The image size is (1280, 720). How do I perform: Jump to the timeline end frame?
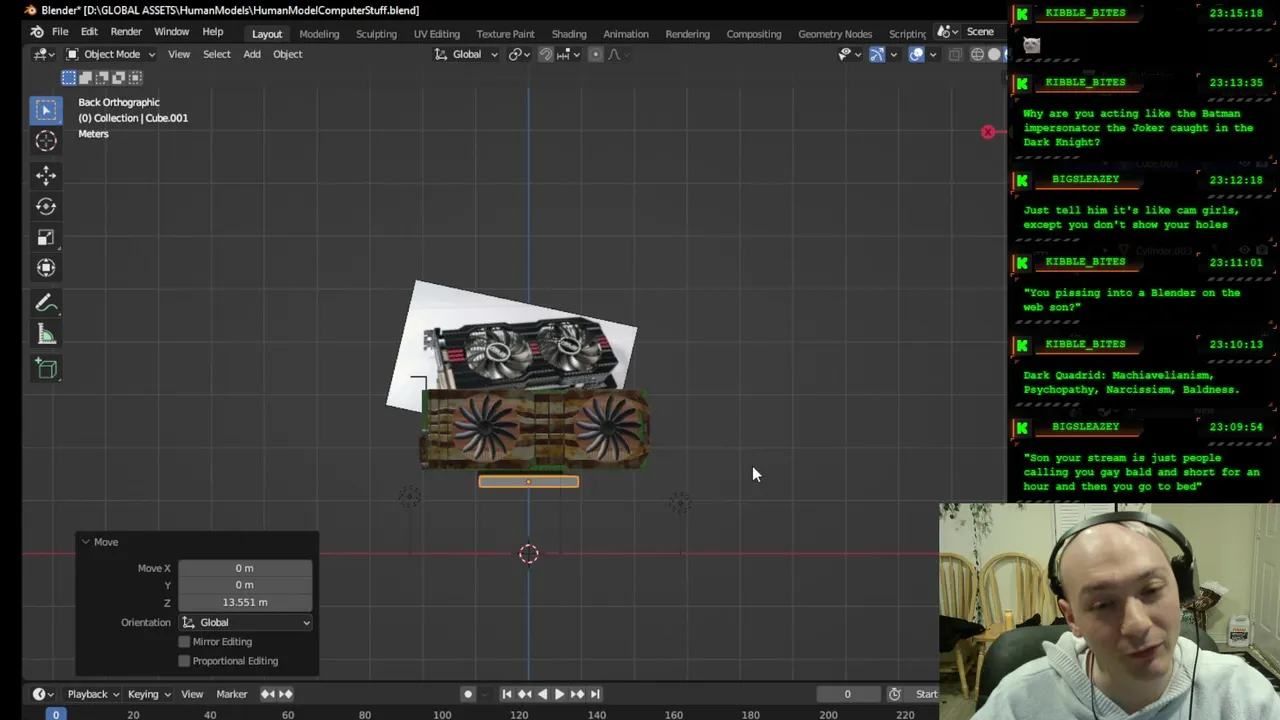pyautogui.click(x=595, y=694)
